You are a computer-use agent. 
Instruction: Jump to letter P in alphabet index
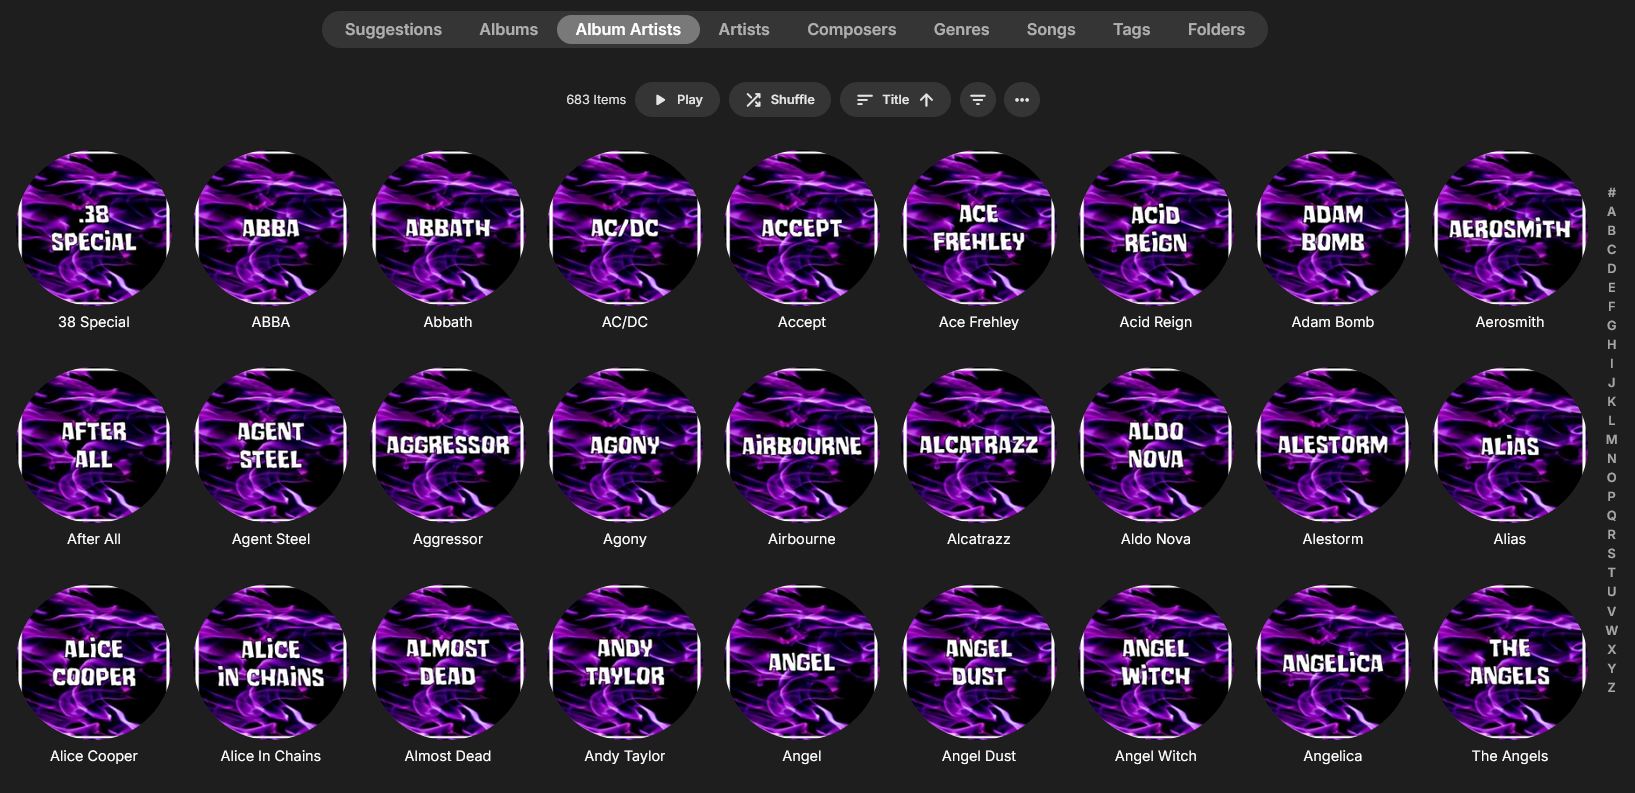tap(1611, 497)
